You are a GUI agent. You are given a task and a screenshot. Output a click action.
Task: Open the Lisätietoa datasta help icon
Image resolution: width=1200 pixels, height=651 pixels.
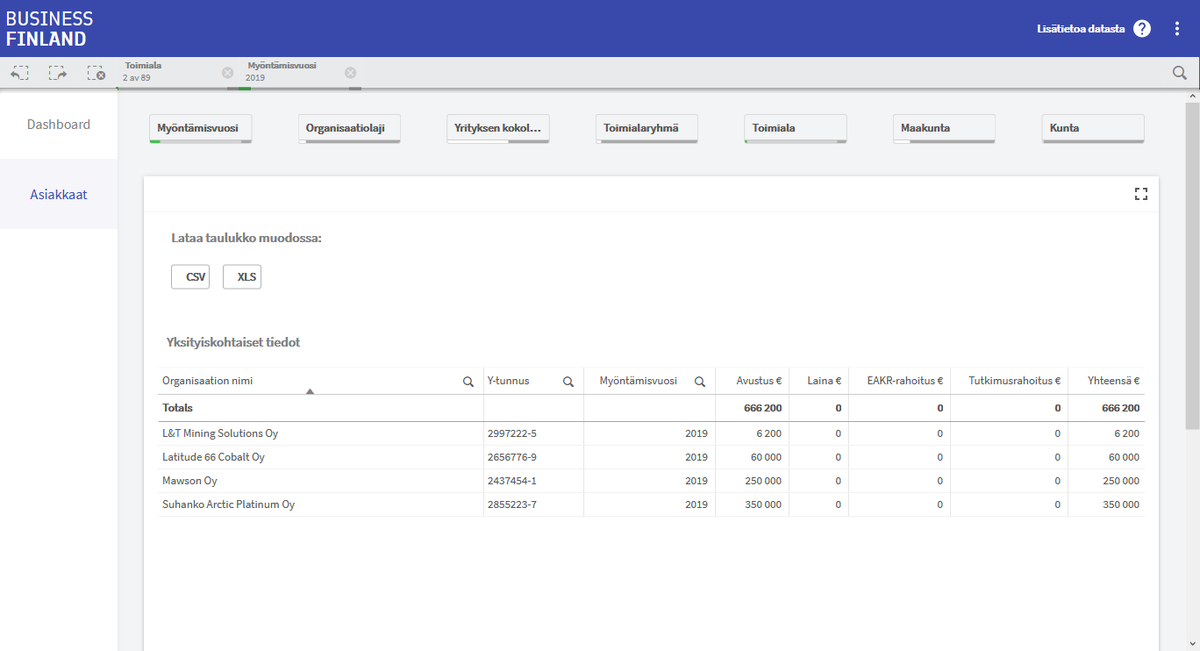click(x=1142, y=29)
